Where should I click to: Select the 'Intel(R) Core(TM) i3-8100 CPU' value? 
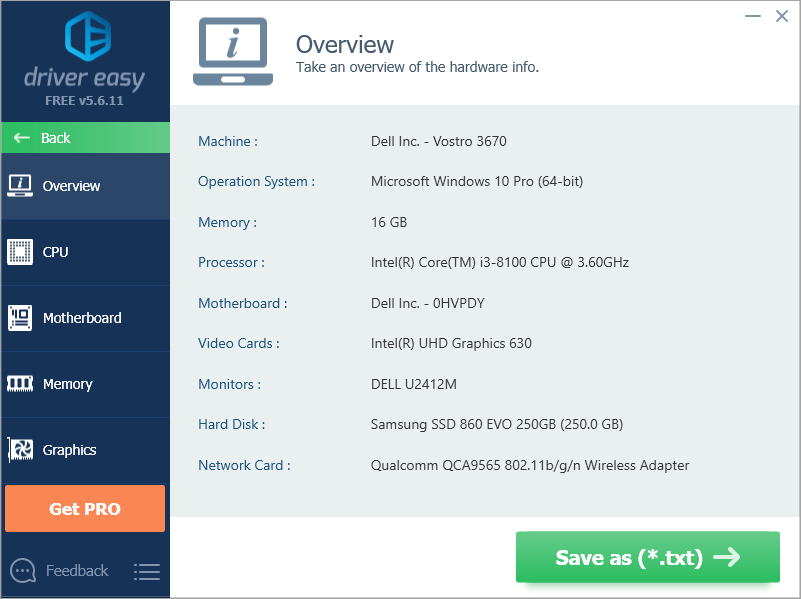tap(463, 262)
